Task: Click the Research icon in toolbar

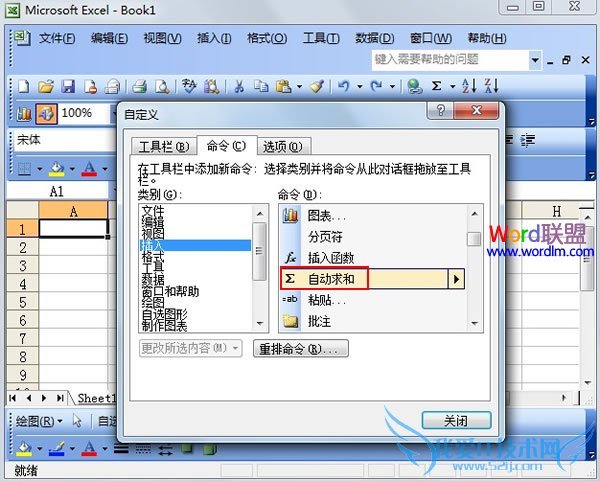Action: 211,86
